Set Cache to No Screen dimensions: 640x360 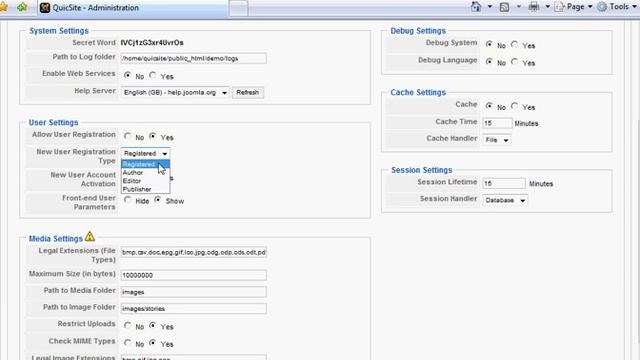click(x=489, y=106)
